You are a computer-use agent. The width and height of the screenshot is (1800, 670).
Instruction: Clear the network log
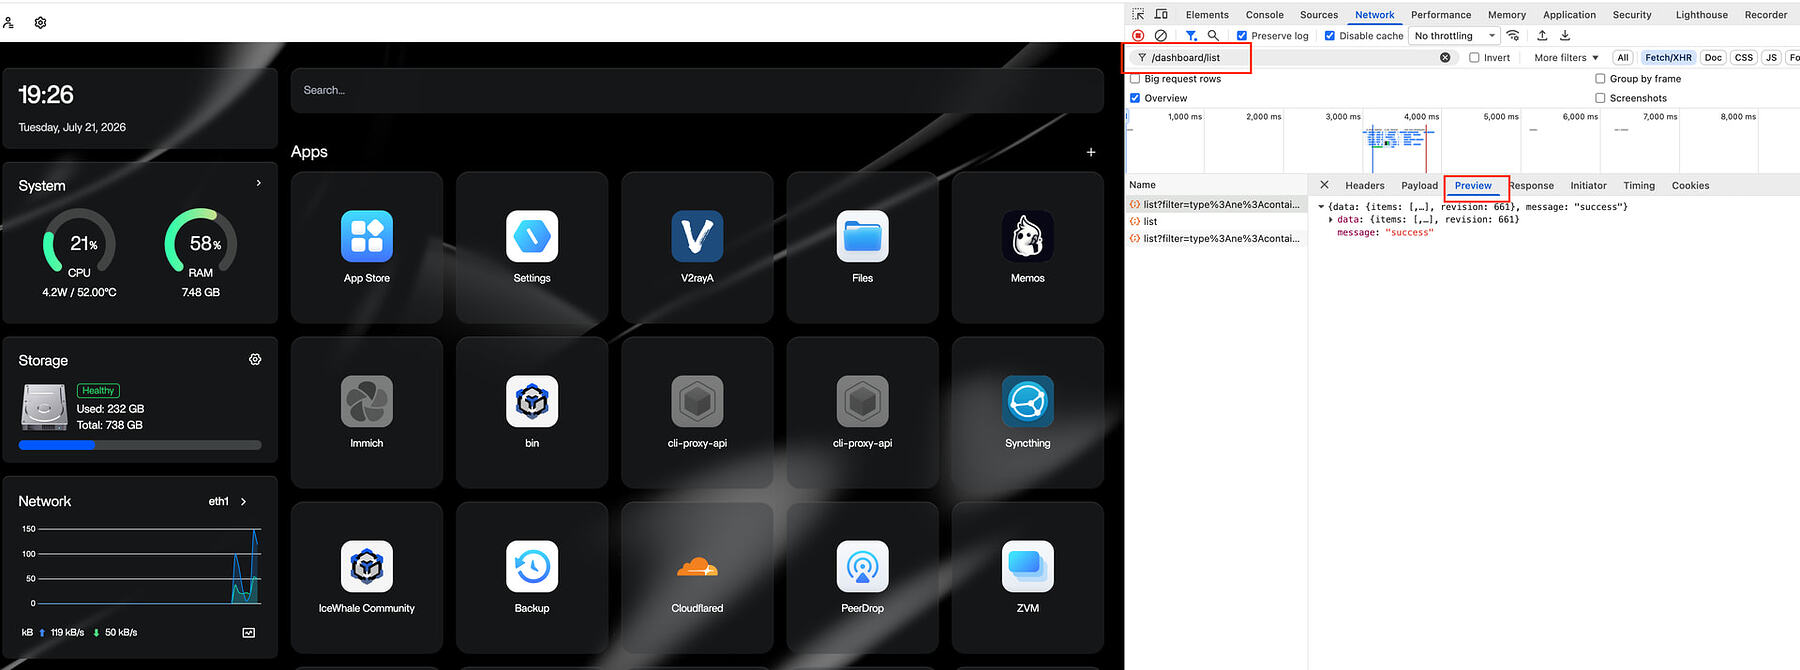point(1161,35)
